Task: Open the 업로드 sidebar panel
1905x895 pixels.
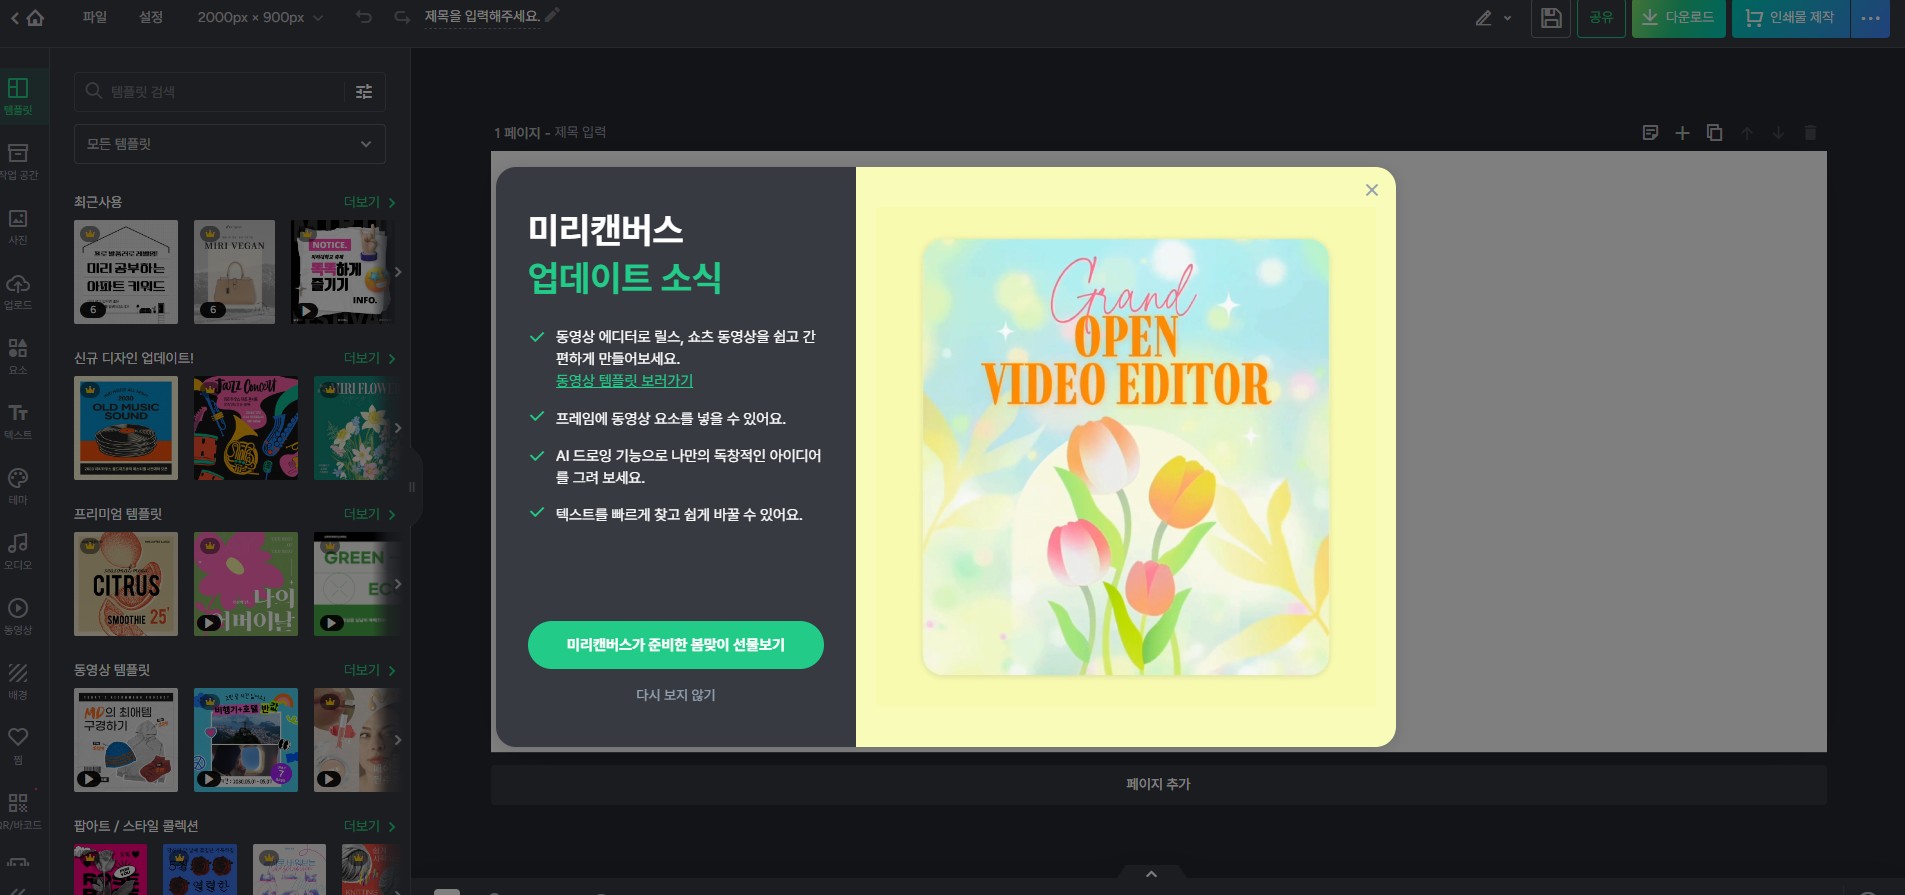Action: [x=18, y=291]
